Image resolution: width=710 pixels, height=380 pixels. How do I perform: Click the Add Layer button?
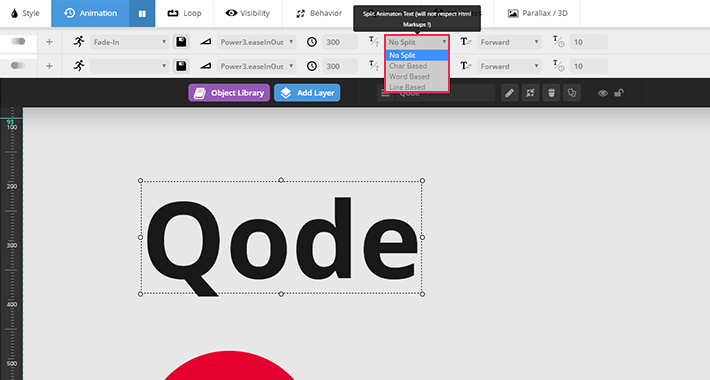(307, 93)
